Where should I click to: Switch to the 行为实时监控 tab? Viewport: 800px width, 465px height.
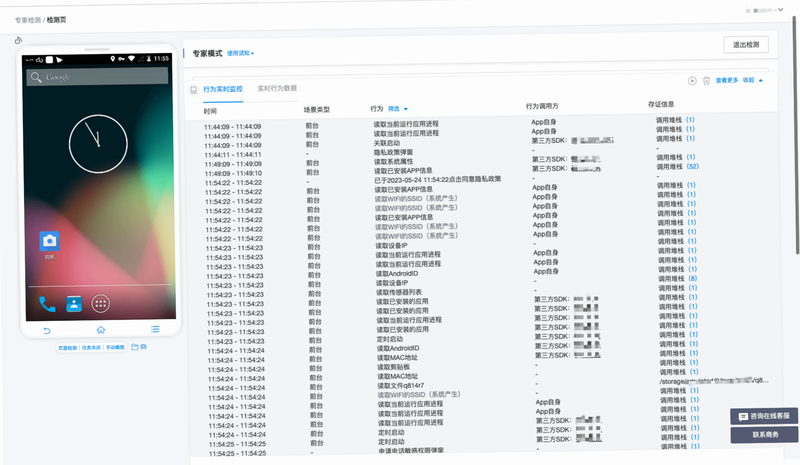click(x=222, y=89)
